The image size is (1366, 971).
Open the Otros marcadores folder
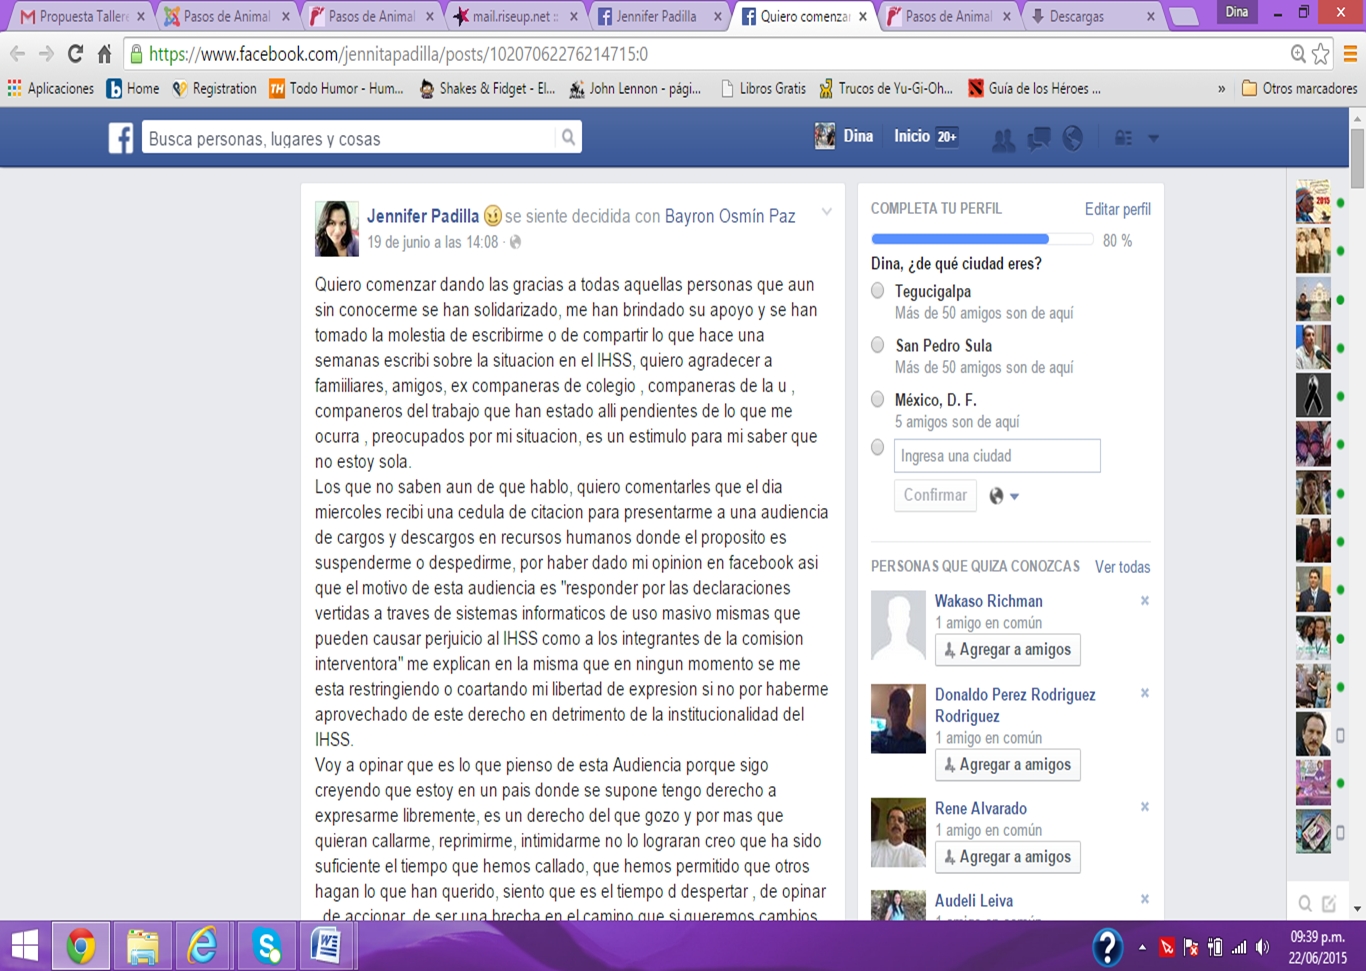[1299, 89]
